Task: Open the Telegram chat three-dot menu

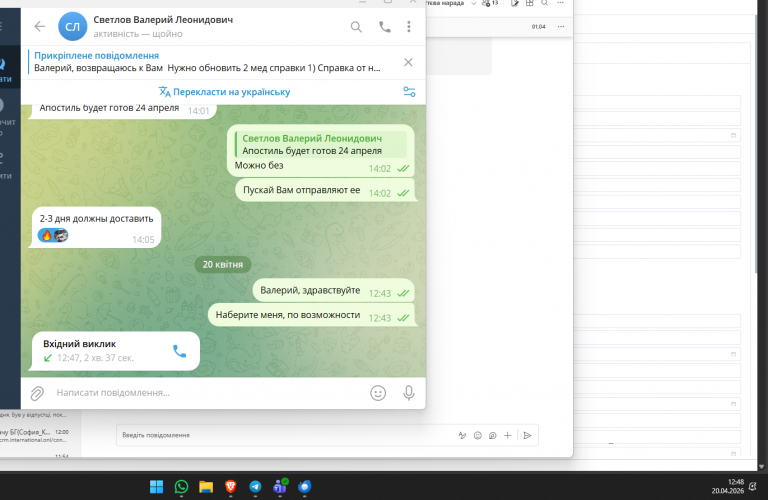Action: [408, 26]
